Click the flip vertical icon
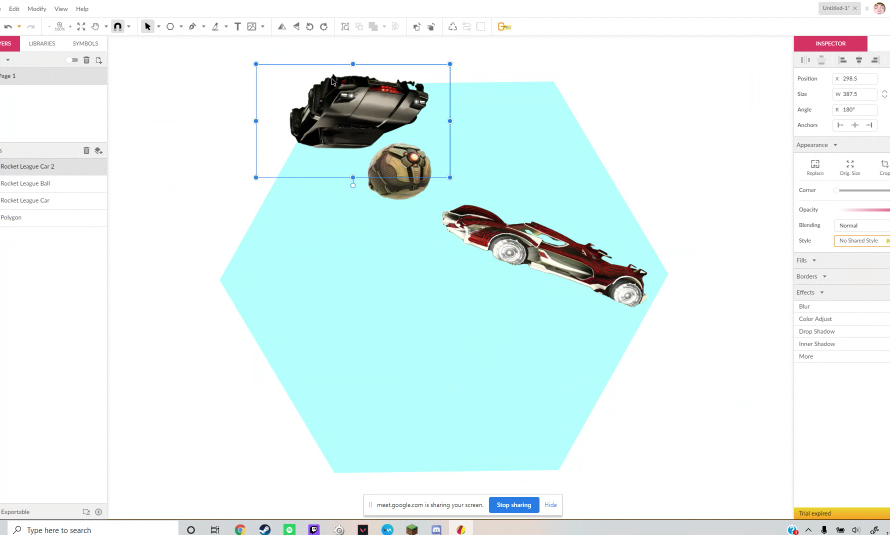Screen dimensions: 890x535 pos(296,27)
